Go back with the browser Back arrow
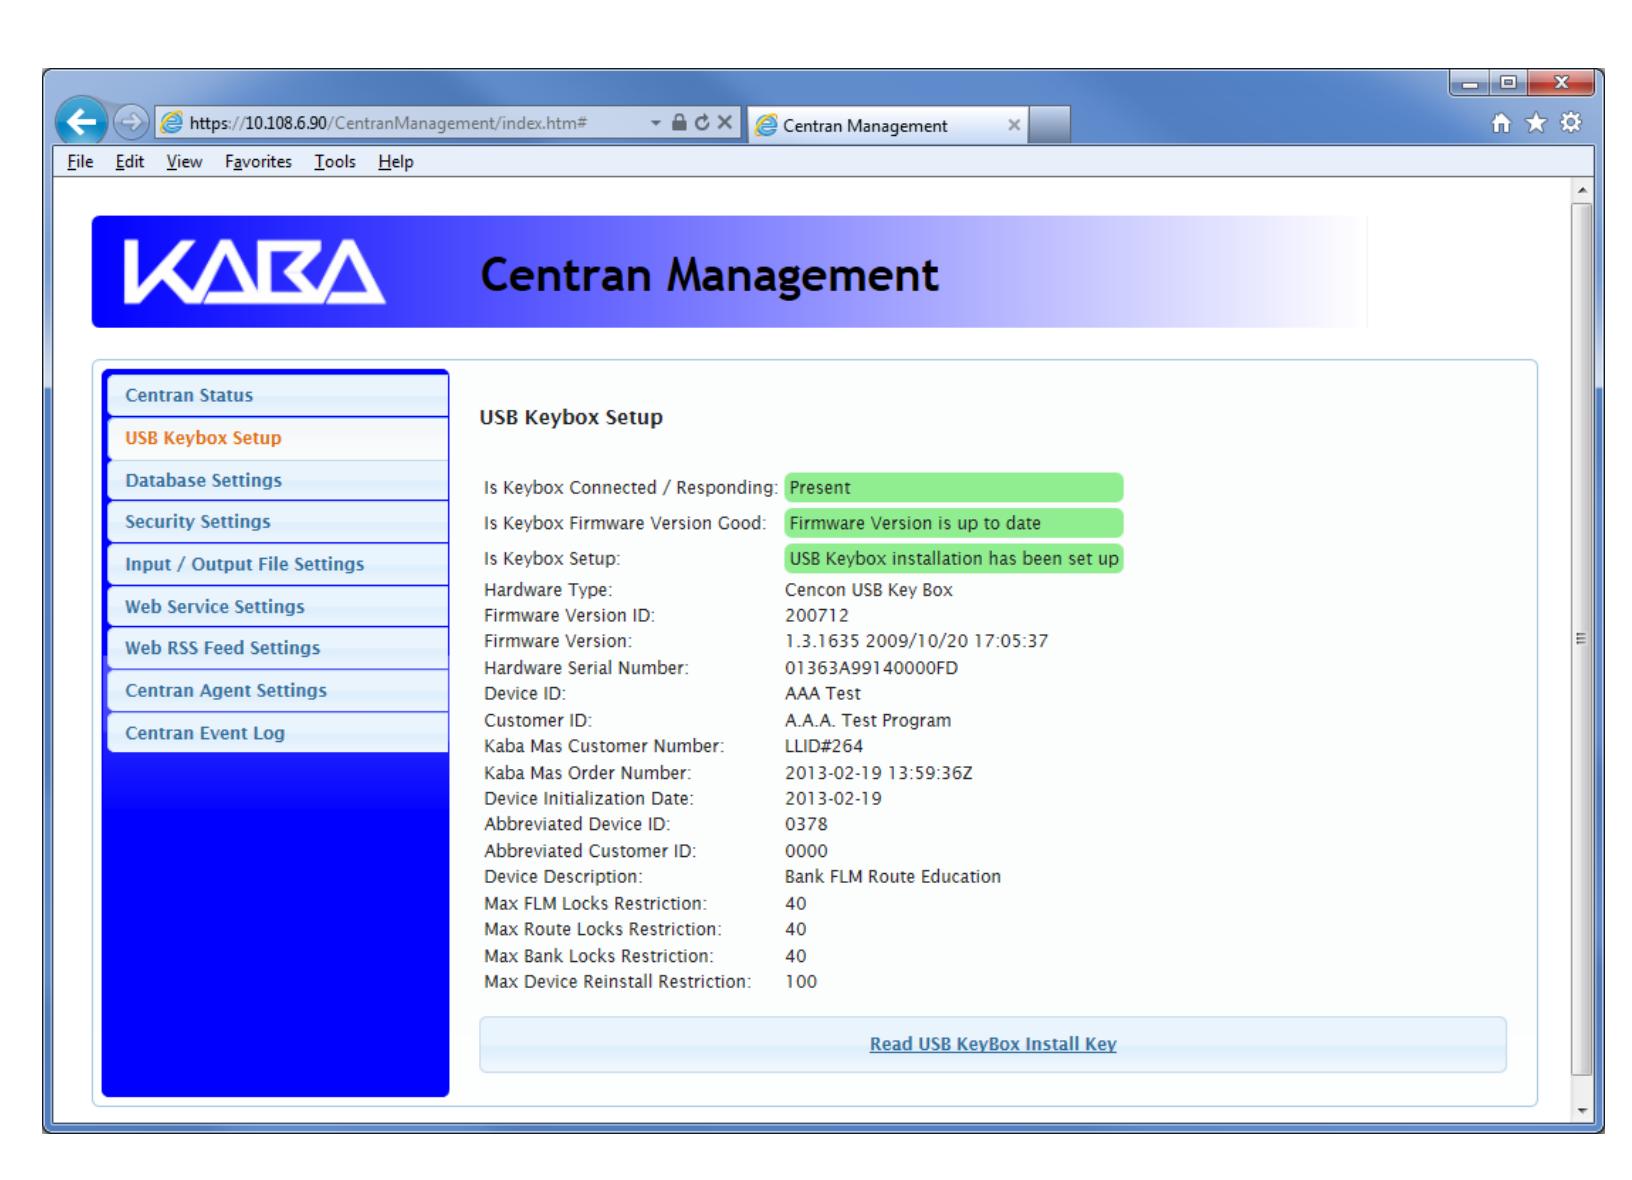This screenshot has height=1180, width=1632. coord(83,122)
